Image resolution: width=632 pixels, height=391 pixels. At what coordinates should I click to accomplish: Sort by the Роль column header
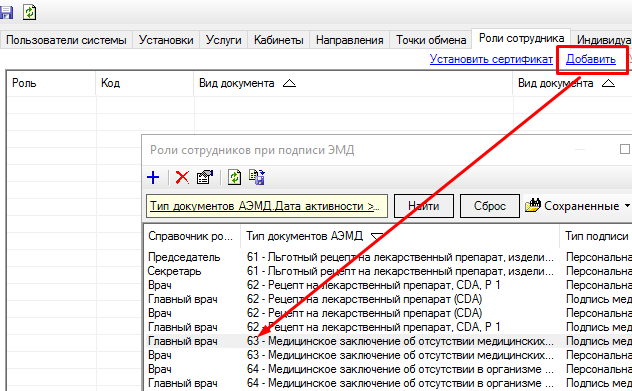[x=51, y=83]
